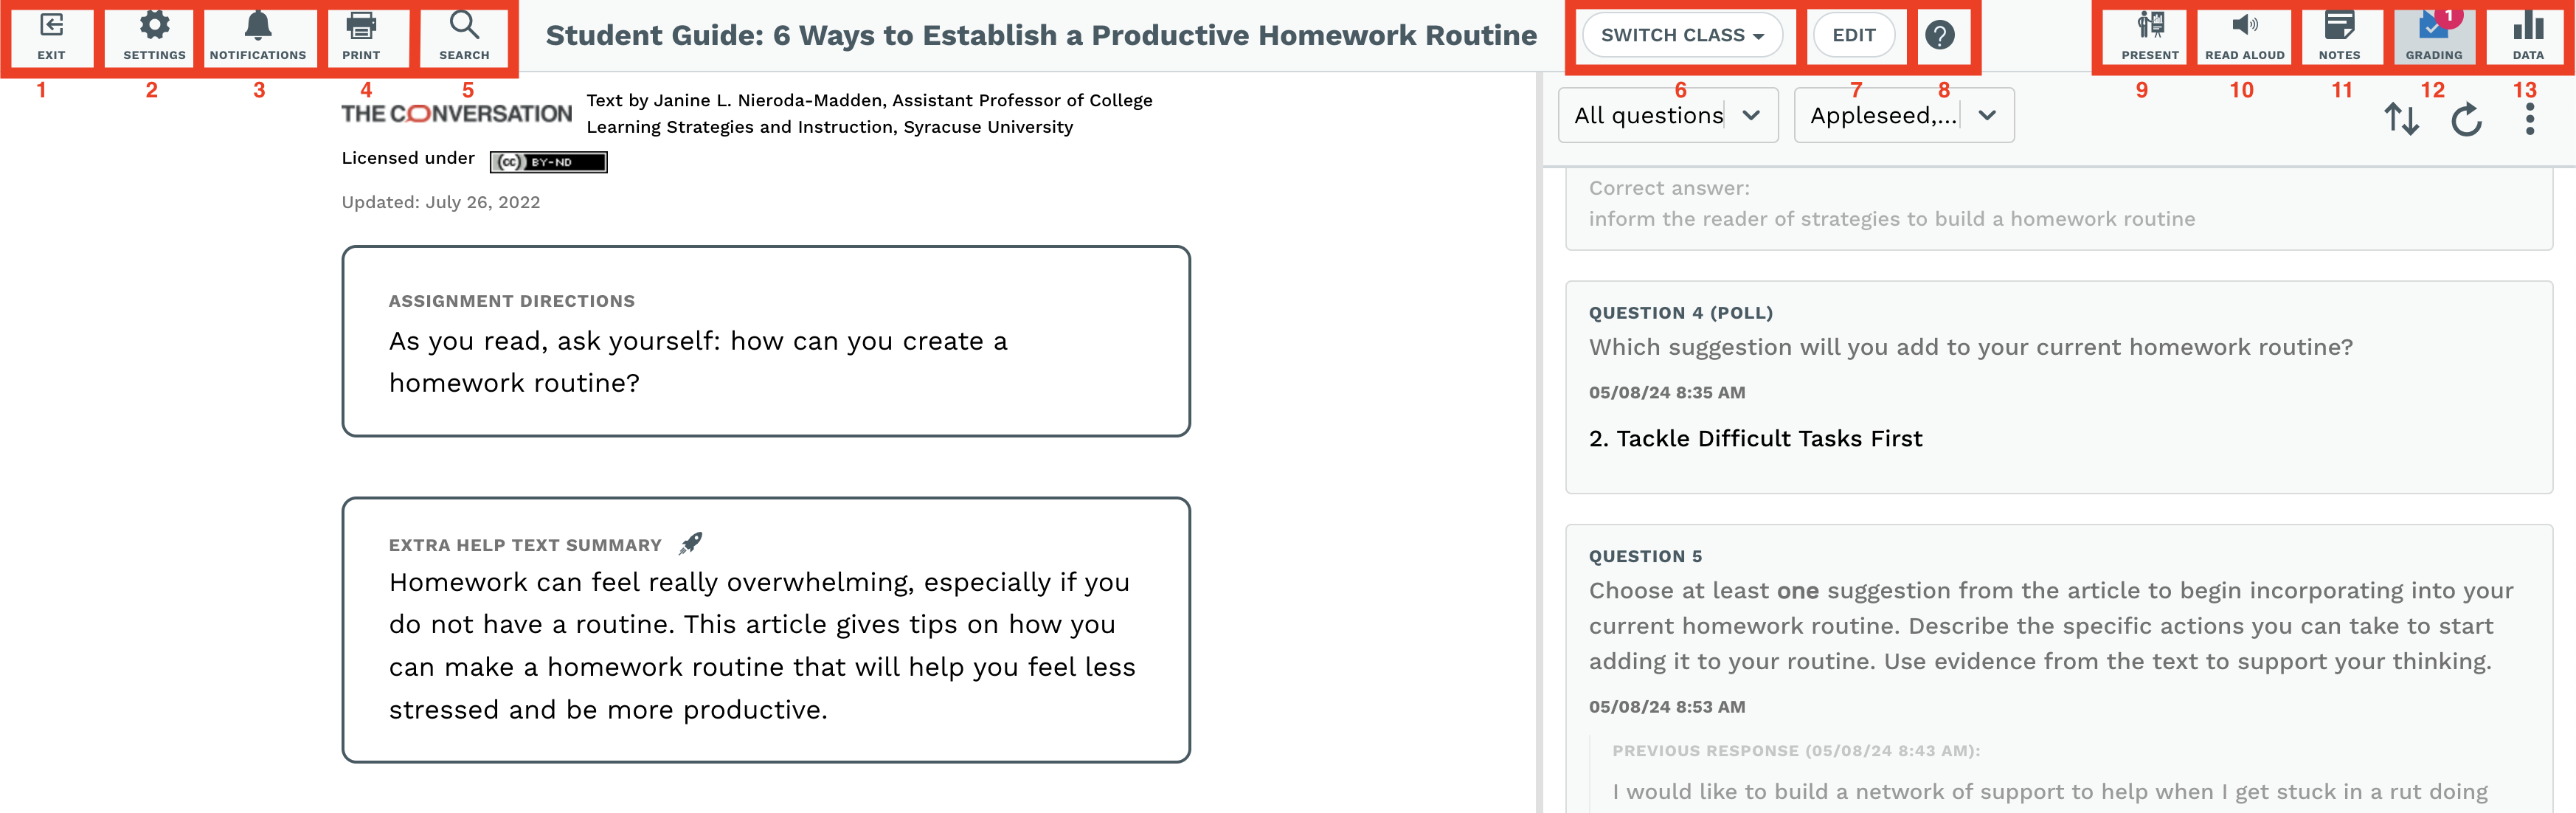Open the Search magnifier tool
The image size is (2576, 813).
pyautogui.click(x=464, y=36)
